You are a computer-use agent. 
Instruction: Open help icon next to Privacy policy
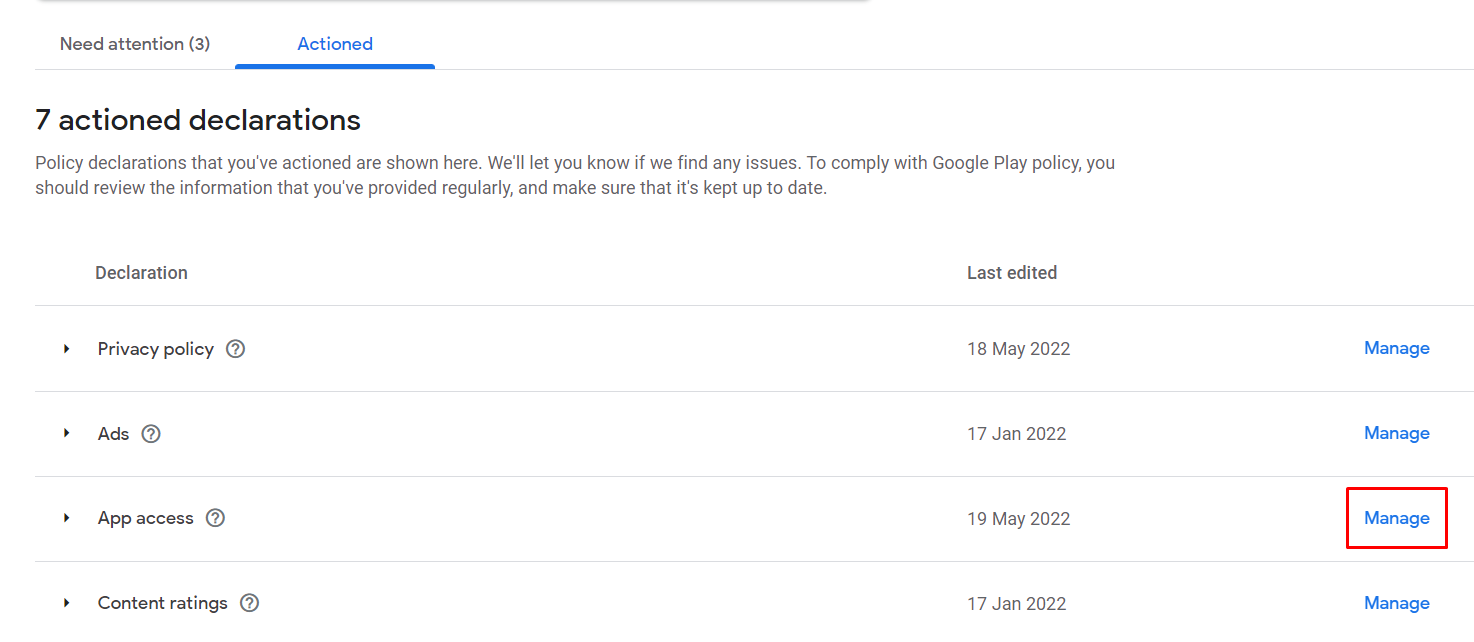tap(236, 349)
